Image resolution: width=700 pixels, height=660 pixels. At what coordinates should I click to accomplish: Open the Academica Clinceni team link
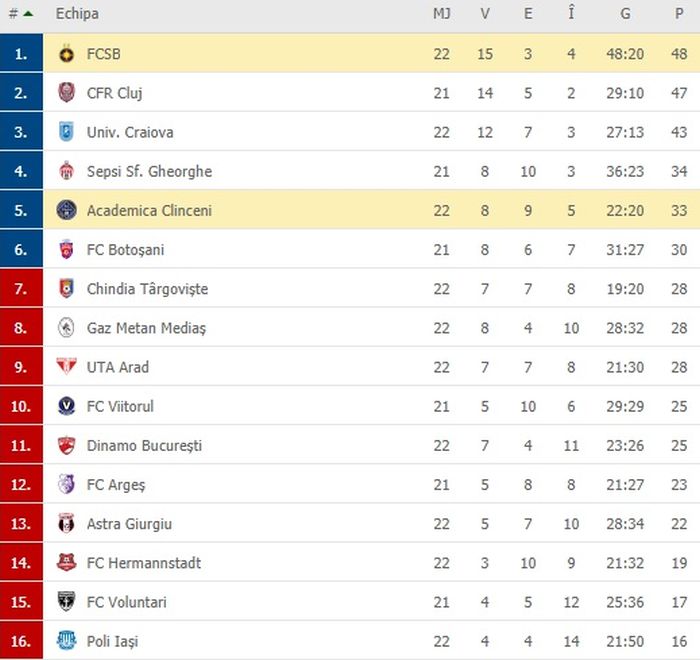[x=149, y=211]
